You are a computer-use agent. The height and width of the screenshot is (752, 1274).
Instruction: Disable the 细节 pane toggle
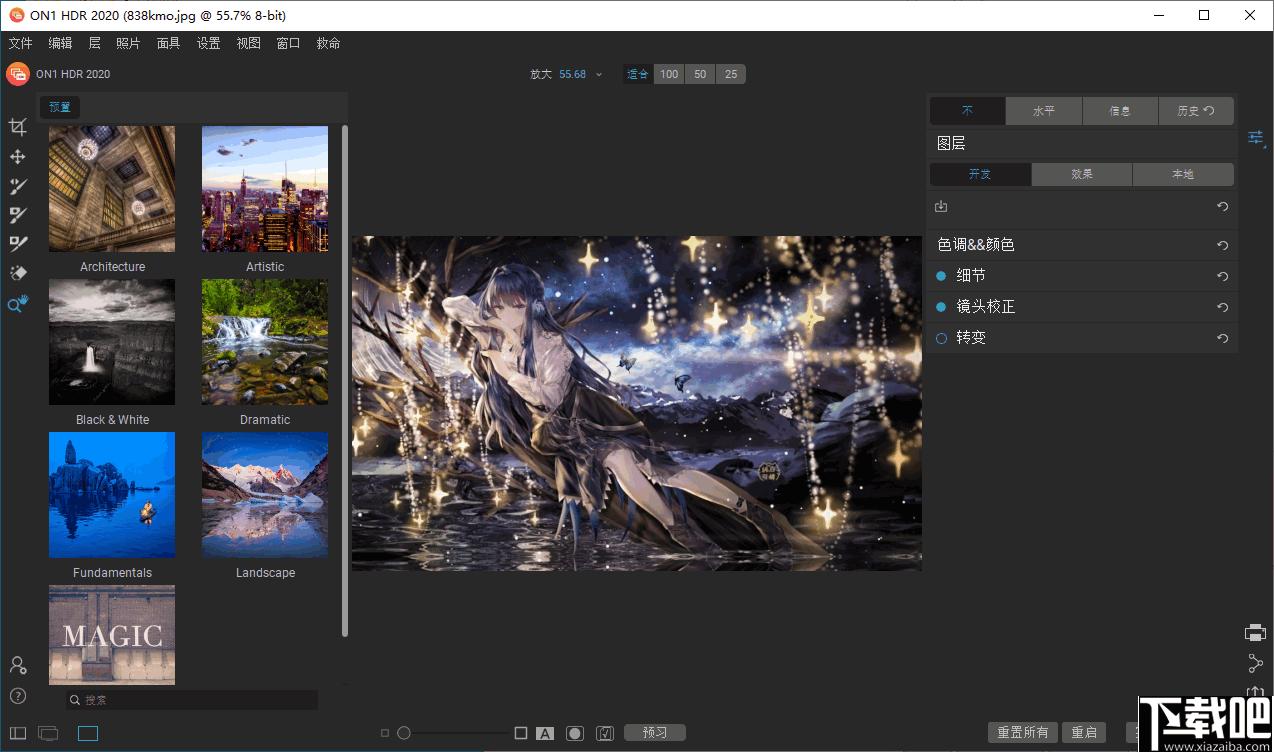pos(941,276)
